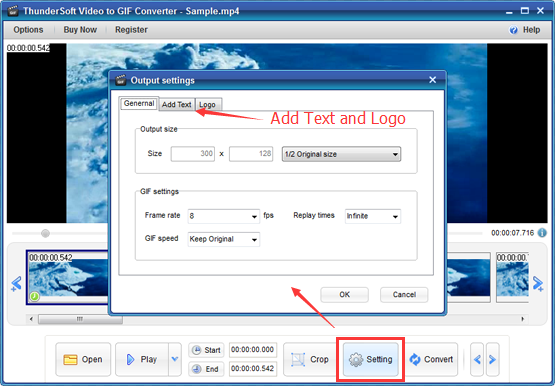
Task: Click the right blue arrow of thumbnail strip
Action: 538,283
